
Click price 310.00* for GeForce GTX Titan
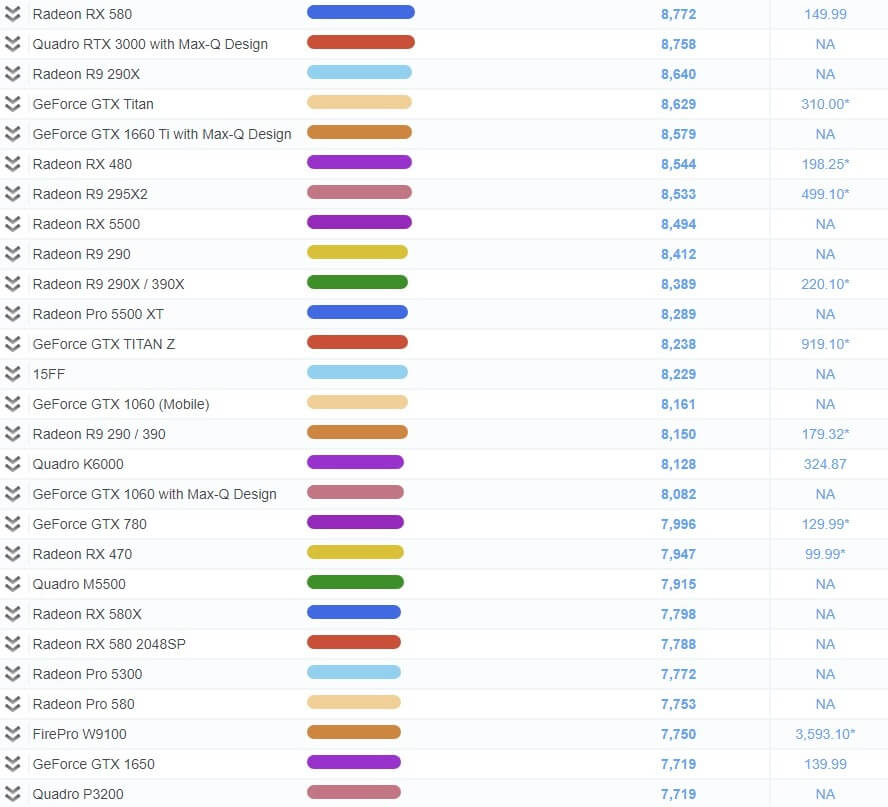(825, 104)
